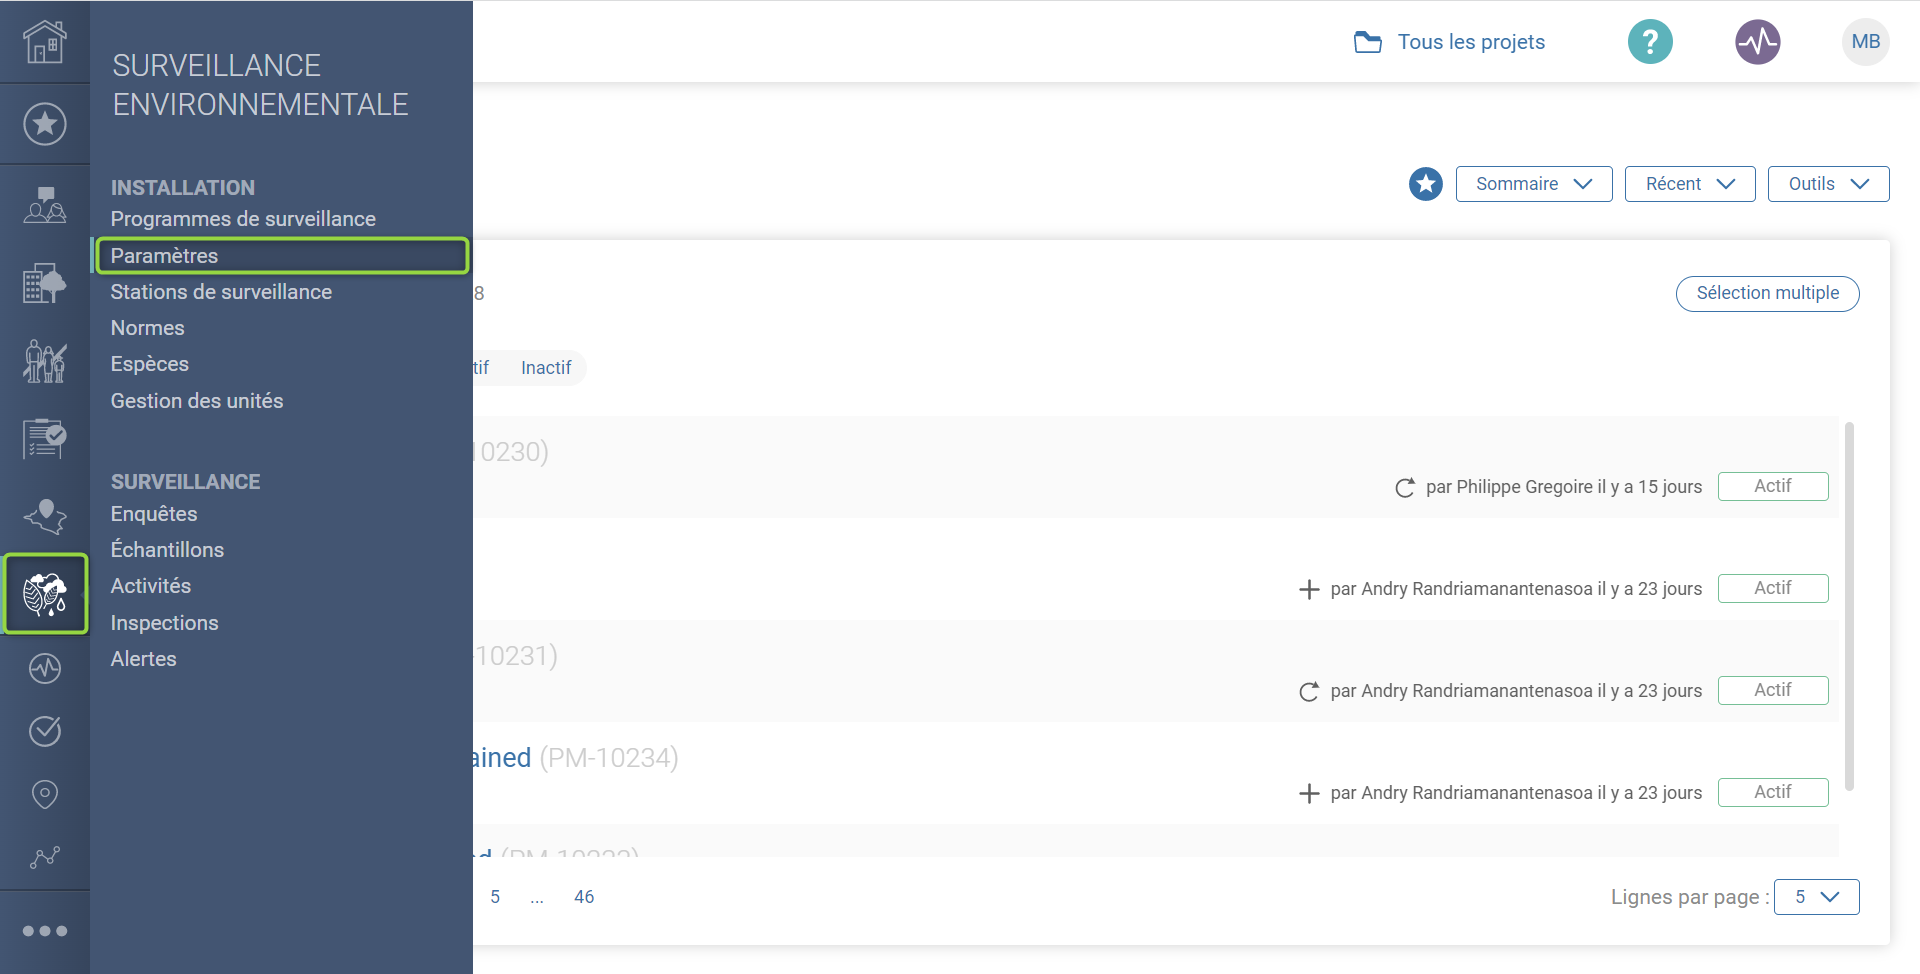Change Lignes par page dropdown value
This screenshot has width=1920, height=974.
click(x=1816, y=897)
